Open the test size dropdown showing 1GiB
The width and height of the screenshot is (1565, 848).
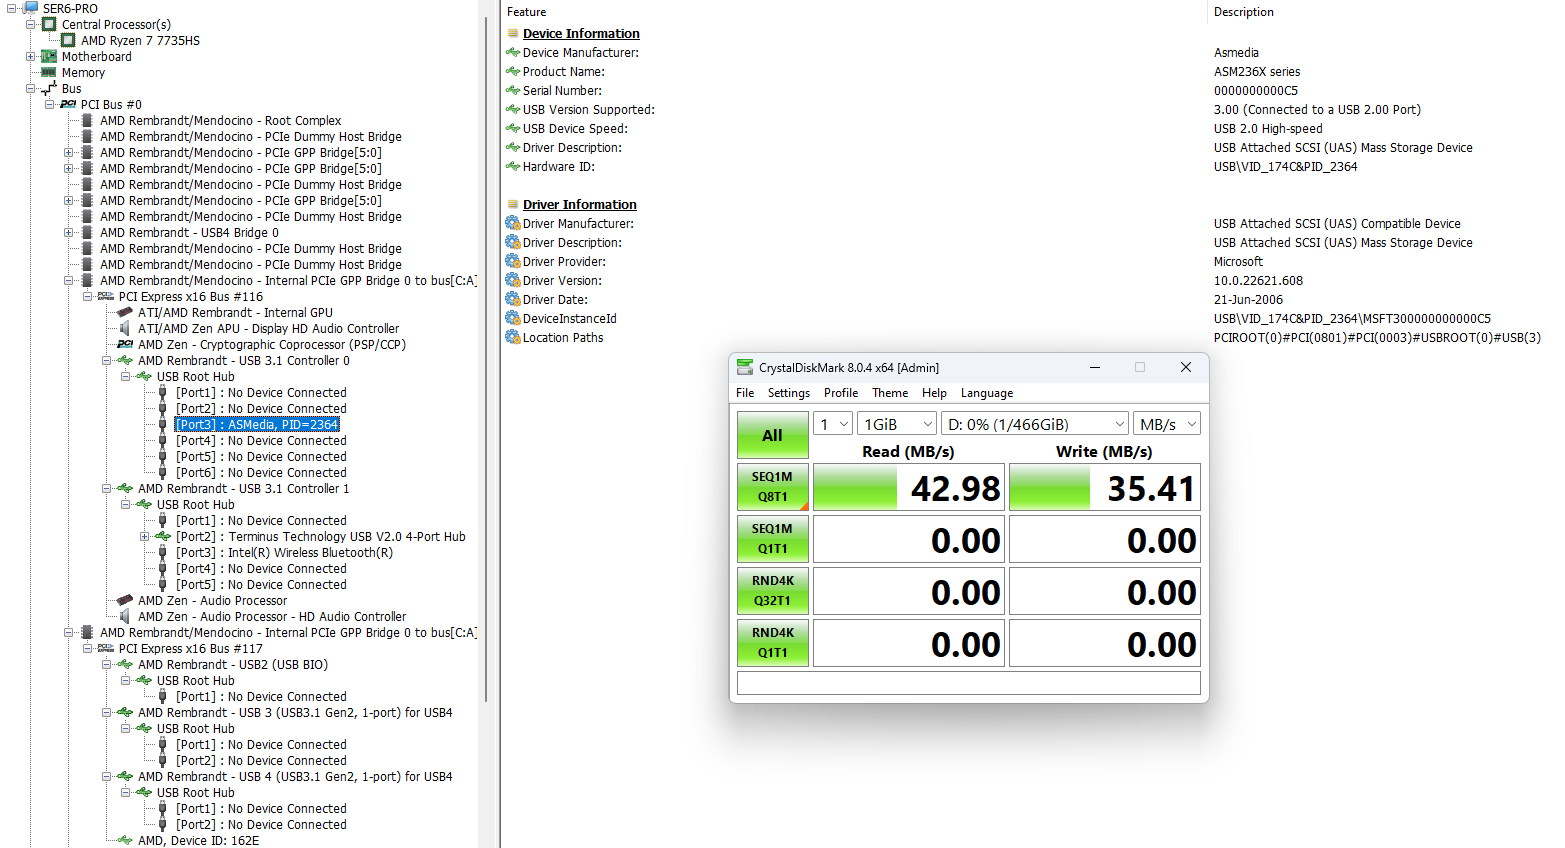pos(897,424)
